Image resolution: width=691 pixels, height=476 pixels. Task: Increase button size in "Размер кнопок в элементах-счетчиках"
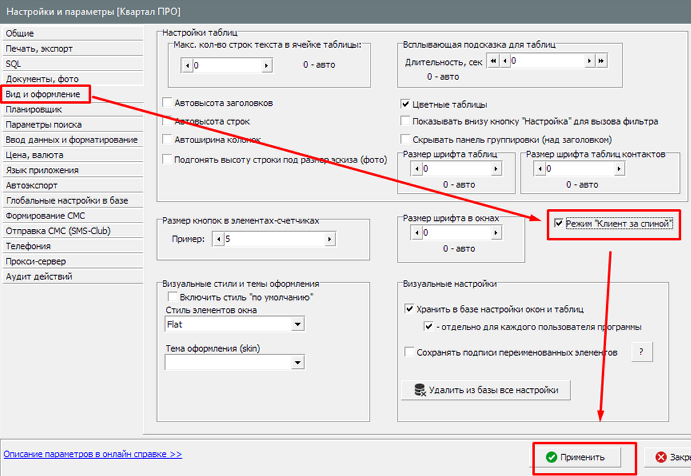point(331,240)
